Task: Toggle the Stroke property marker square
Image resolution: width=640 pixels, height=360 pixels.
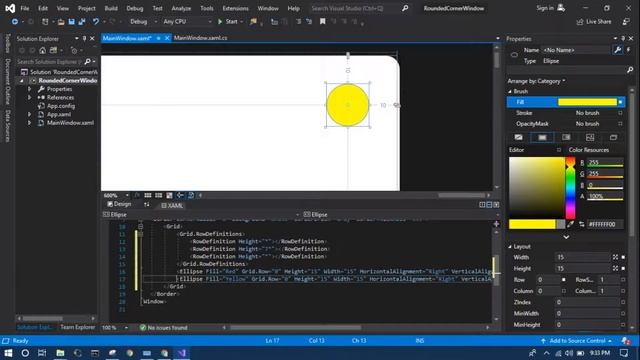Action: pos(620,113)
